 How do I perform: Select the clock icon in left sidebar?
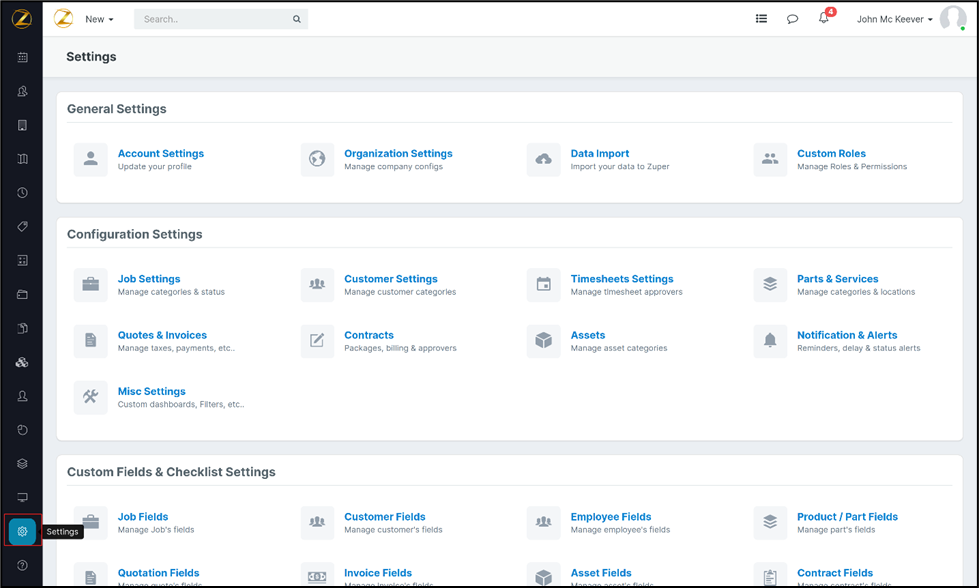[22, 193]
